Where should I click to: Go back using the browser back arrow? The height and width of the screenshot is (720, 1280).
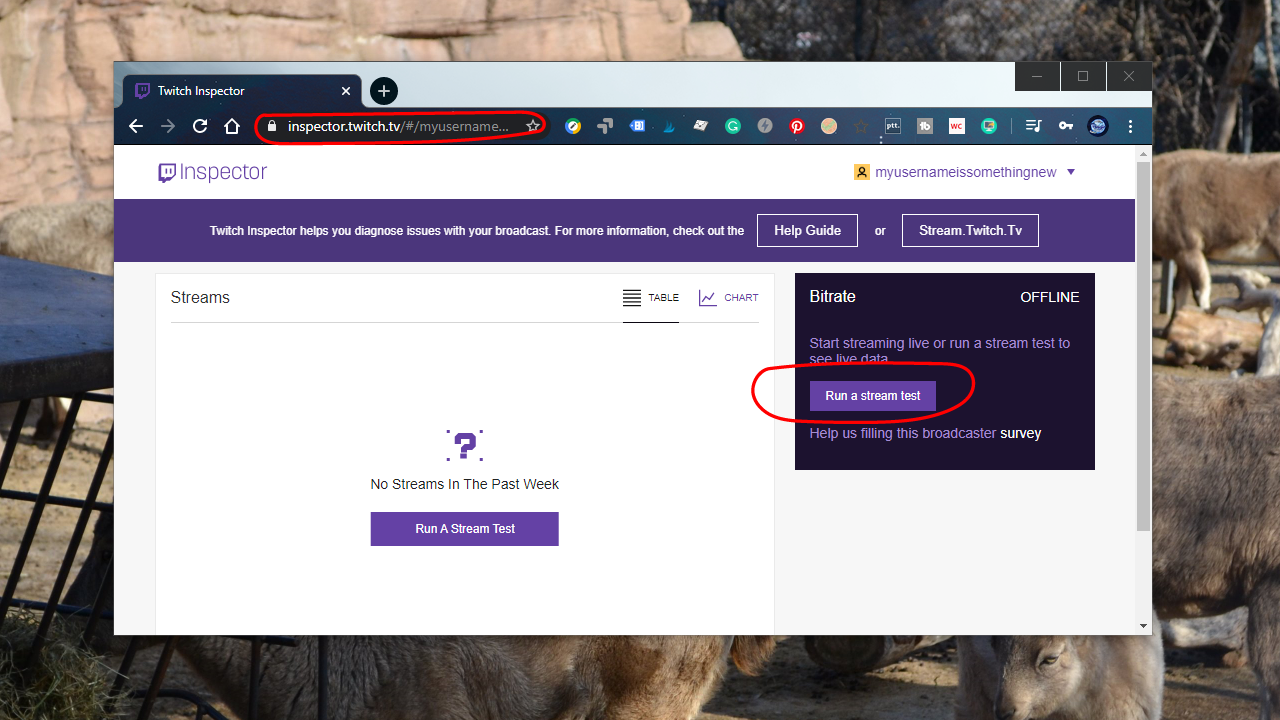click(x=136, y=126)
